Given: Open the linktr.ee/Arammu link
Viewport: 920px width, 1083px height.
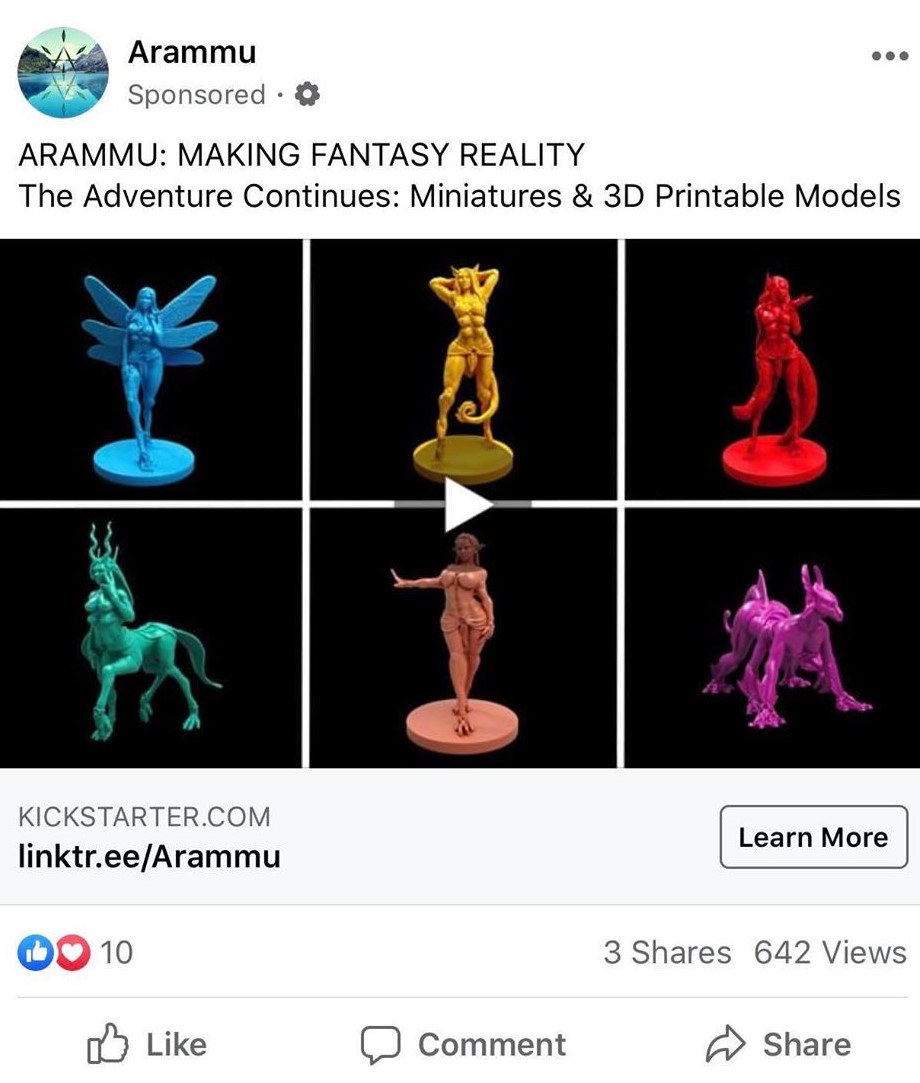Looking at the screenshot, I should tap(149, 856).
